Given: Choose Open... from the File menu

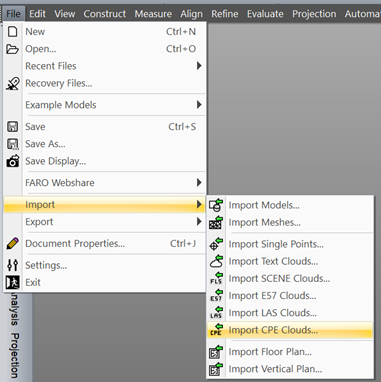Looking at the screenshot, I should pyautogui.click(x=105, y=49).
